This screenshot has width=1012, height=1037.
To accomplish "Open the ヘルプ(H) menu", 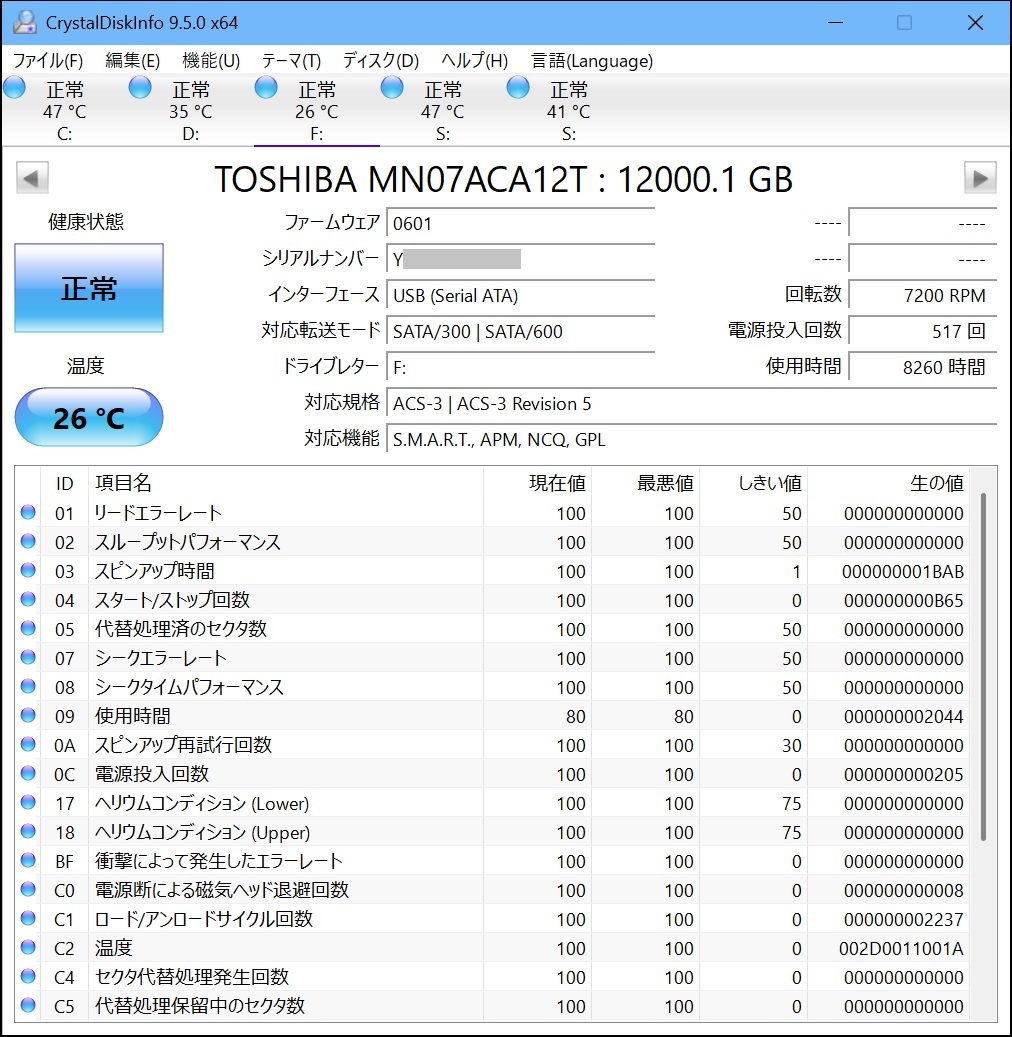I will (x=474, y=61).
